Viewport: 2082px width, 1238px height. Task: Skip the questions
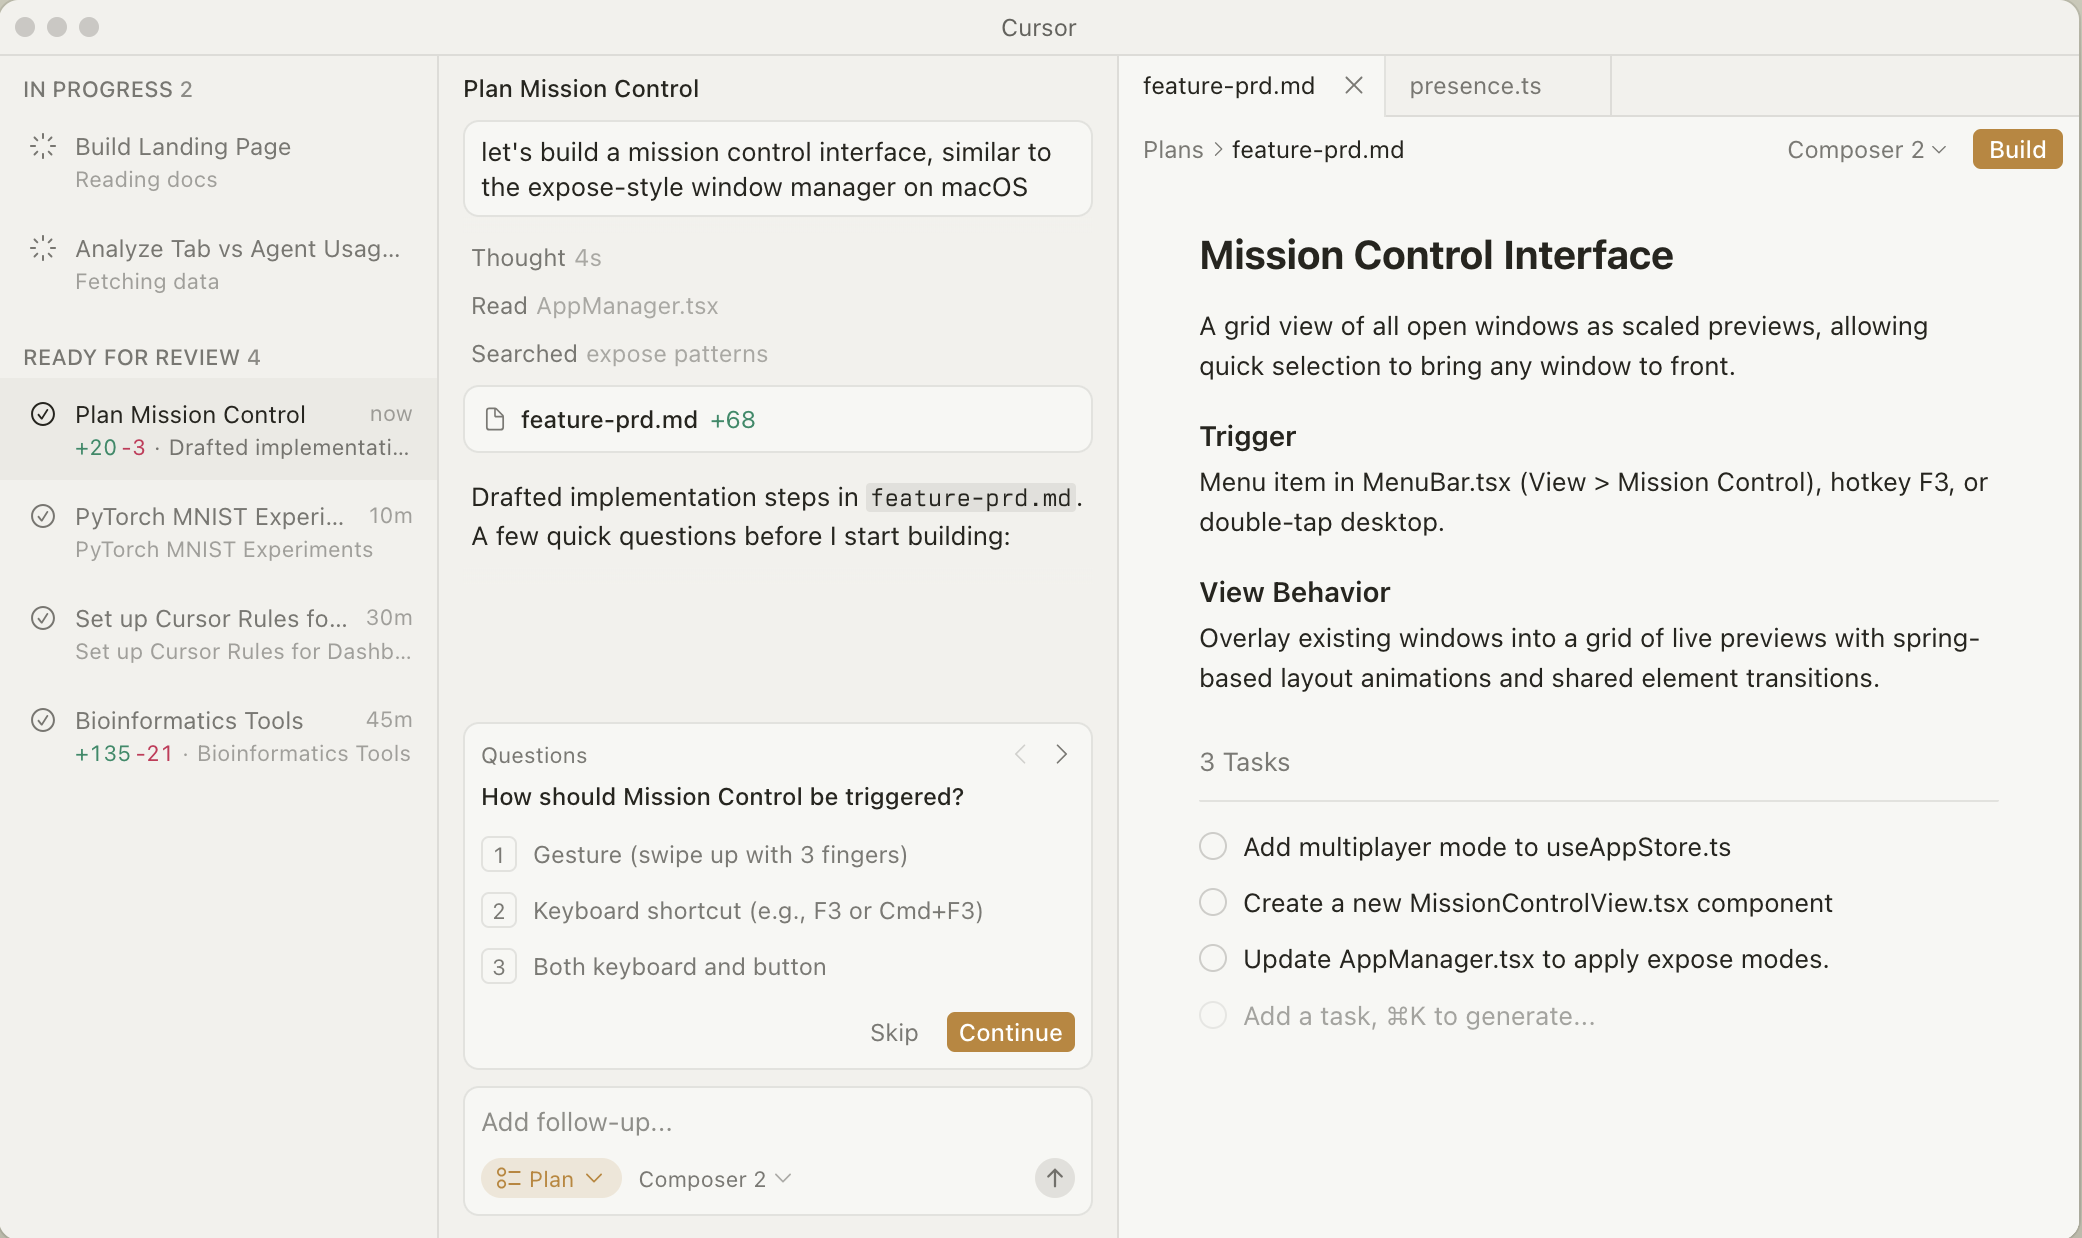(x=894, y=1033)
